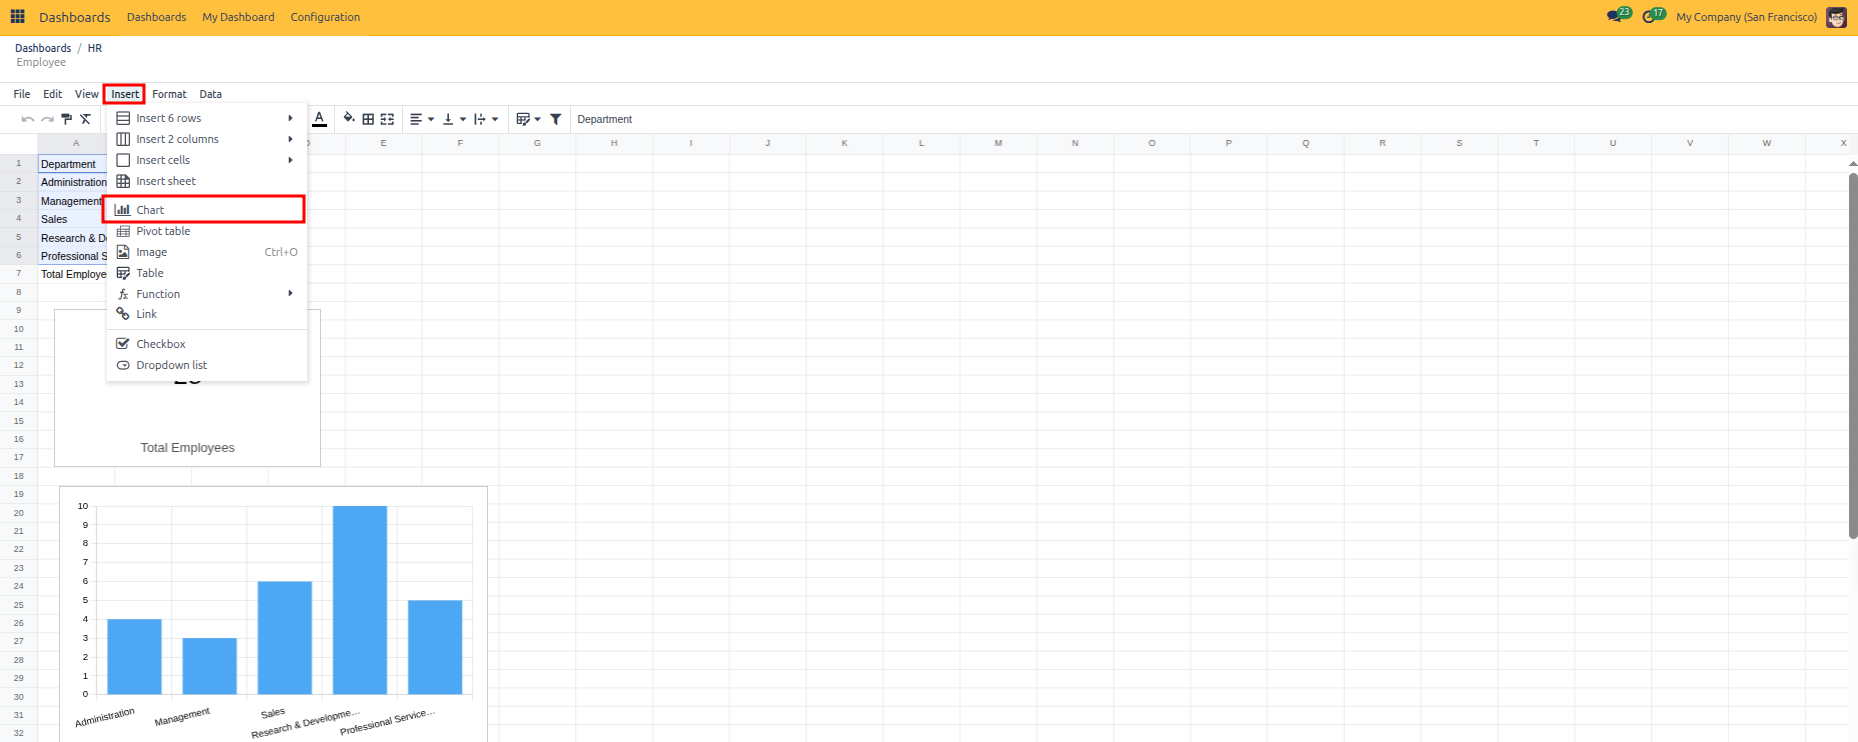This screenshot has width=1858, height=742.
Task: Open the File menu
Action: tap(22, 94)
